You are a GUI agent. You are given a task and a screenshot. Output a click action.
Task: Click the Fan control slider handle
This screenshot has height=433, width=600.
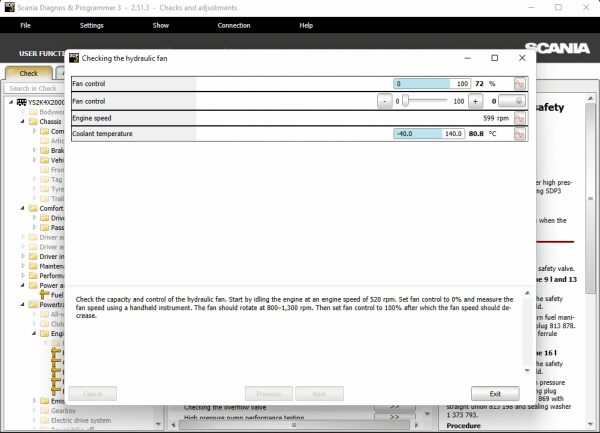point(406,101)
